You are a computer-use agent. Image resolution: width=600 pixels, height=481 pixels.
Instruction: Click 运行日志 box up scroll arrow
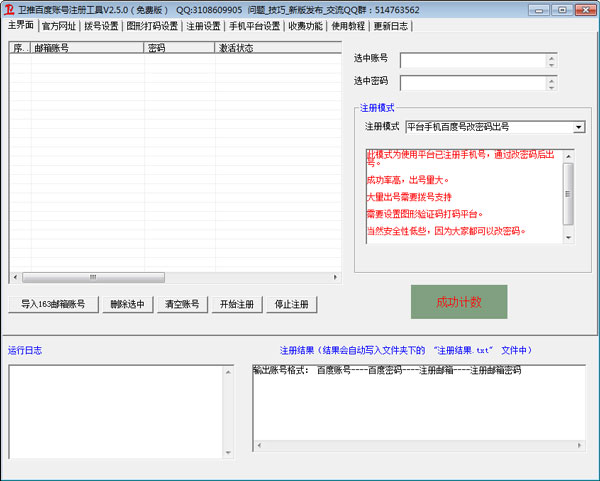[228, 372]
